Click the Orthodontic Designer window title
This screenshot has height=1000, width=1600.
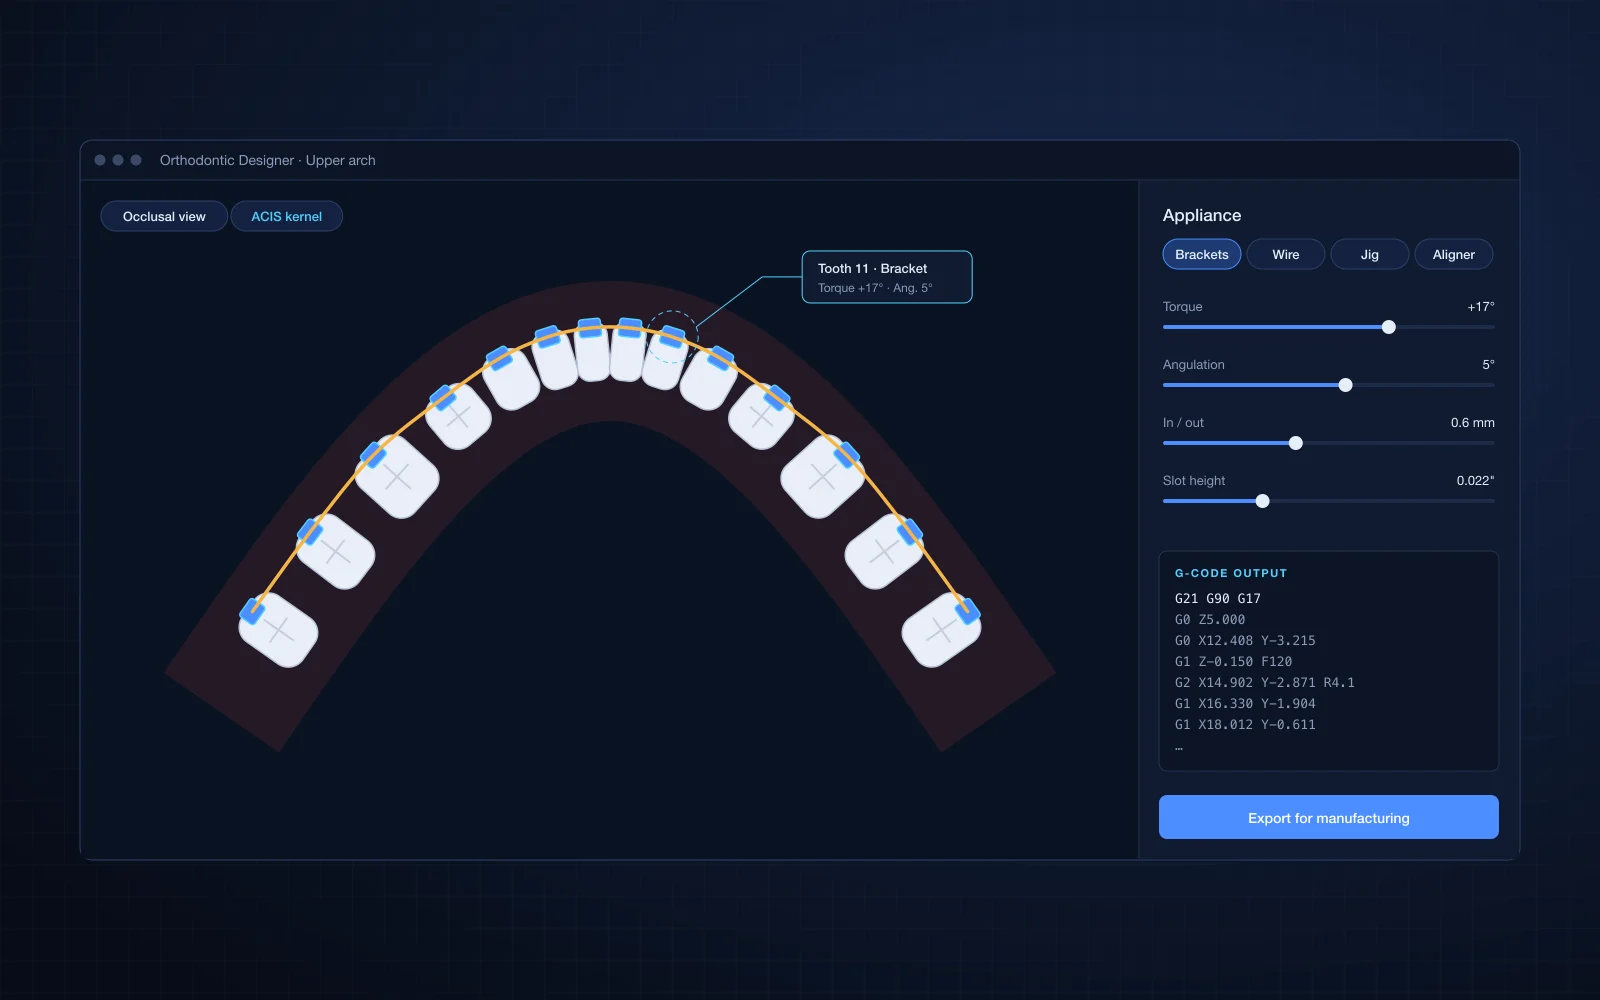[268, 160]
